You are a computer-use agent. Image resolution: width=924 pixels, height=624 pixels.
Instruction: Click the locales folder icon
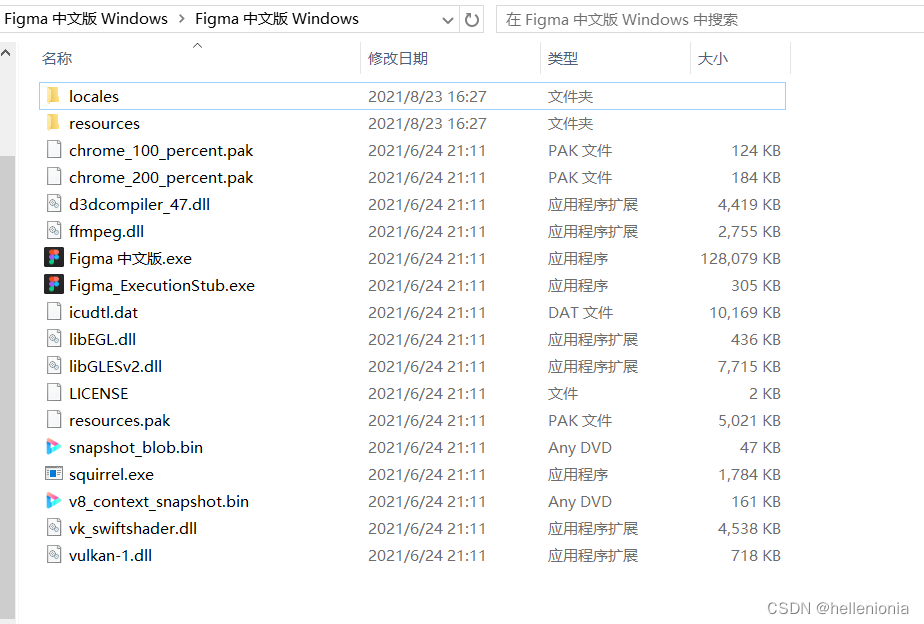pyautogui.click(x=53, y=95)
